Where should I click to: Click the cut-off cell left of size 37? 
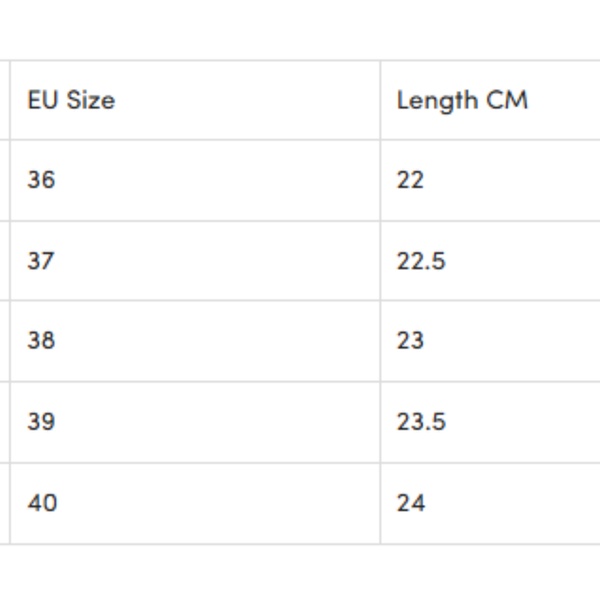[x=4, y=261]
